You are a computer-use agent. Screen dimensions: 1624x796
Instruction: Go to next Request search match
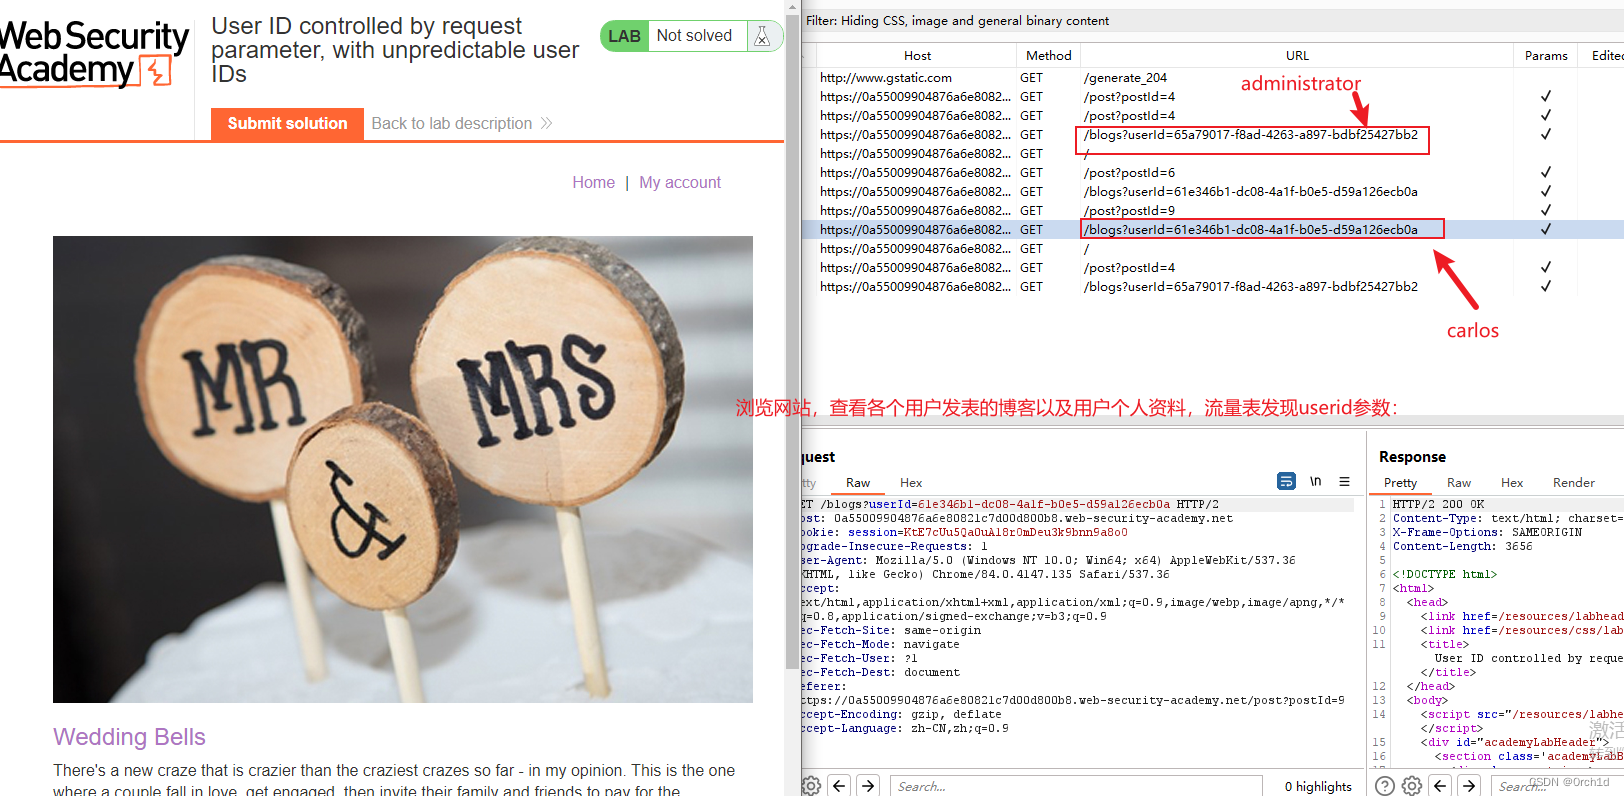coord(868,786)
